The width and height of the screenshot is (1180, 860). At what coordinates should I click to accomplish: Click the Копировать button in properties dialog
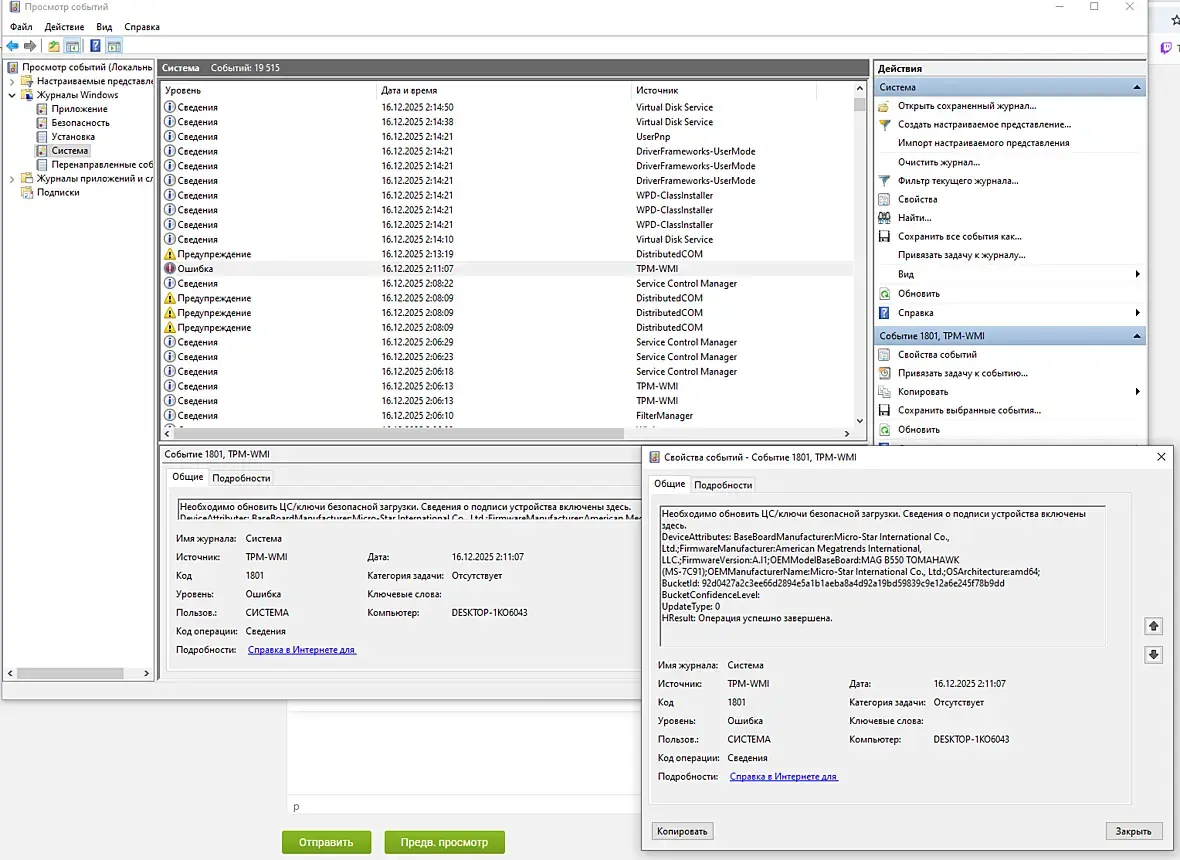682,831
